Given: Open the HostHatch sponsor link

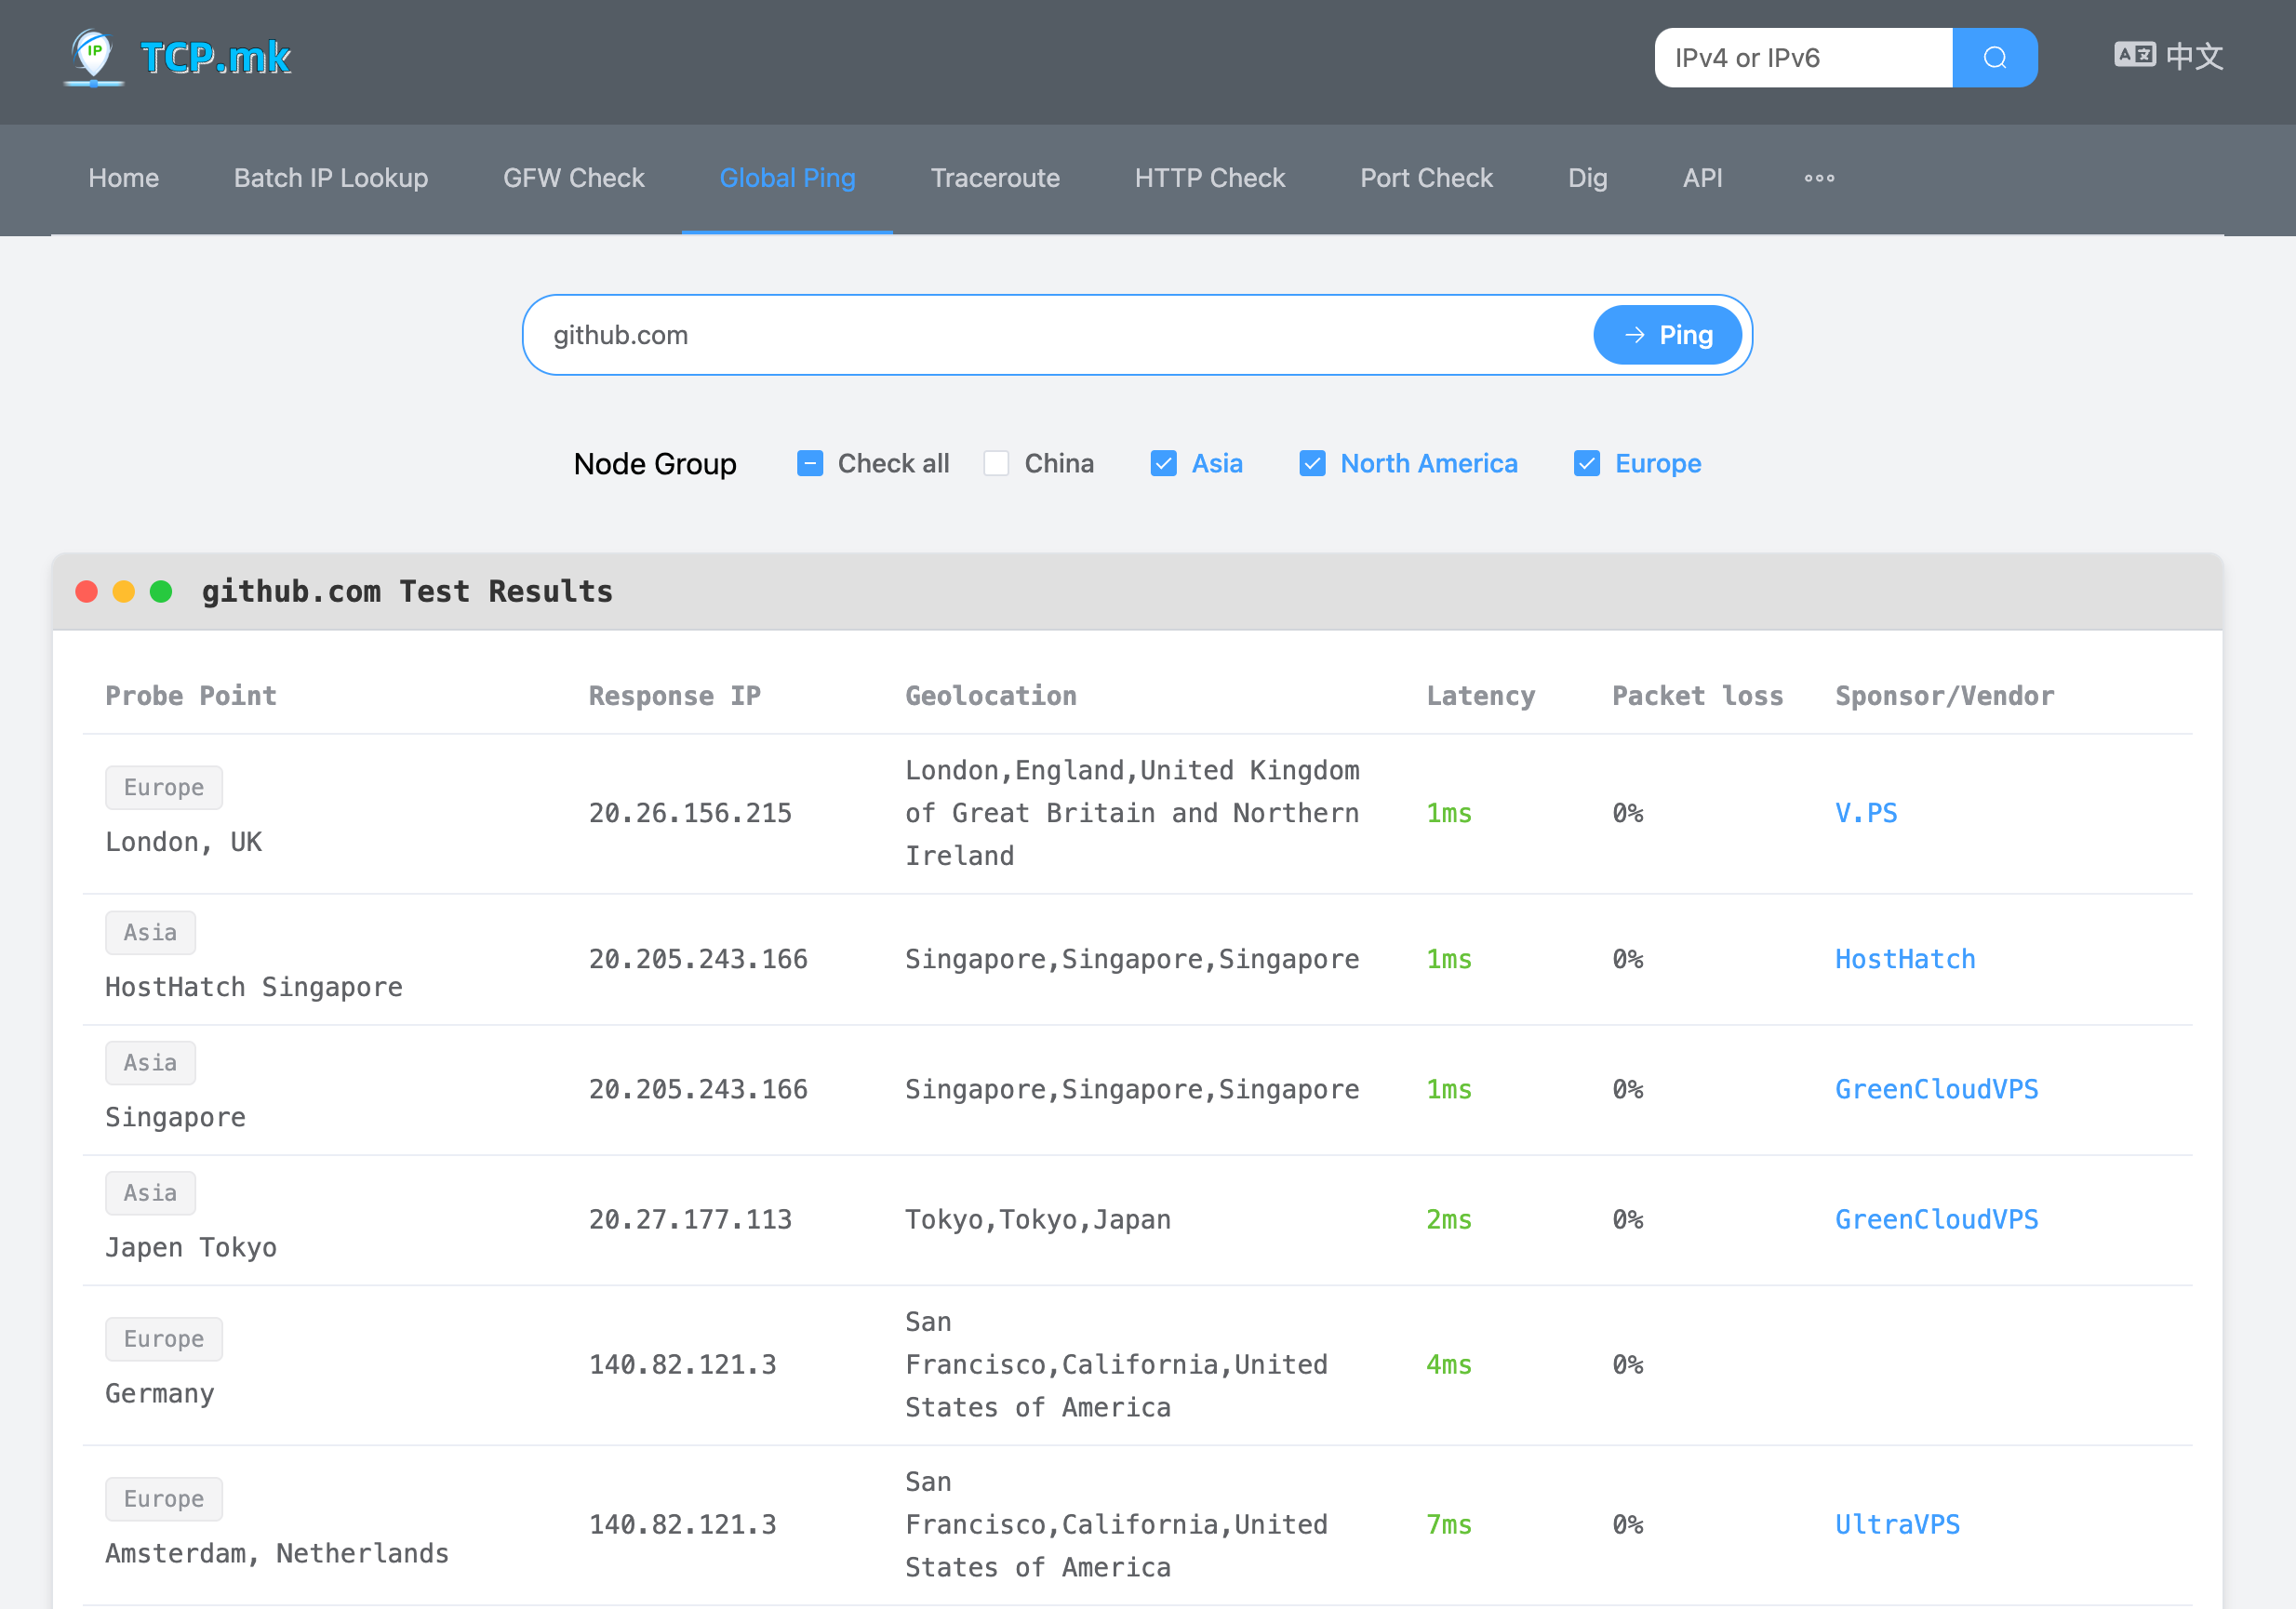Looking at the screenshot, I should click(x=1905, y=959).
